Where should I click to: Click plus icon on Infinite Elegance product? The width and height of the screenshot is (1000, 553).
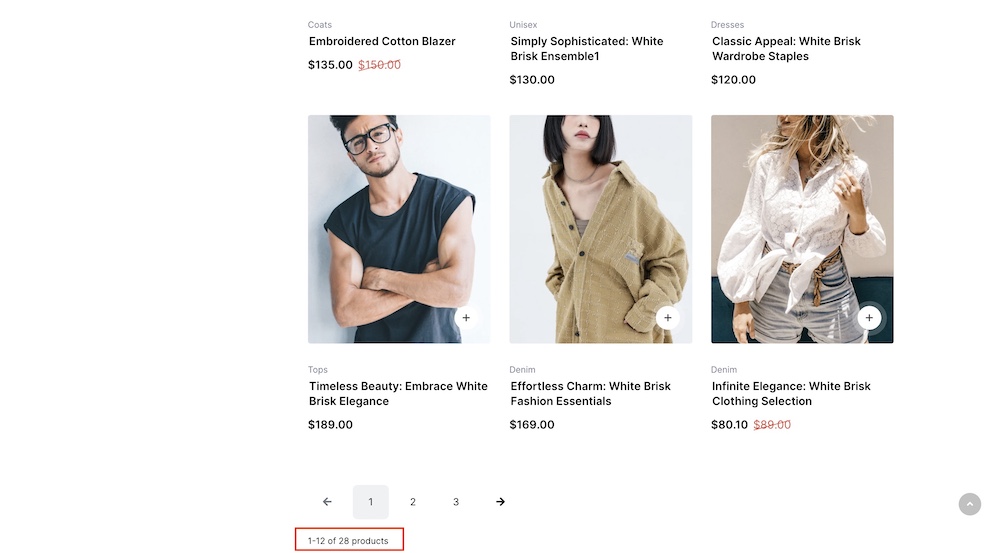[869, 318]
